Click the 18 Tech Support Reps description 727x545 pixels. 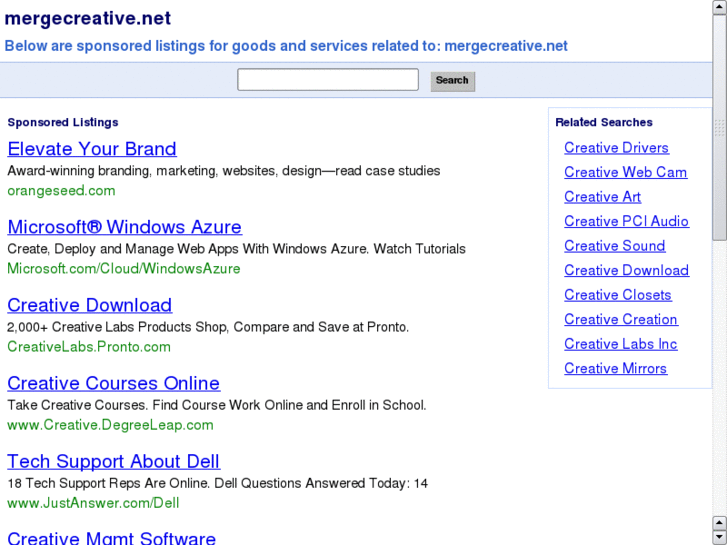(x=217, y=483)
